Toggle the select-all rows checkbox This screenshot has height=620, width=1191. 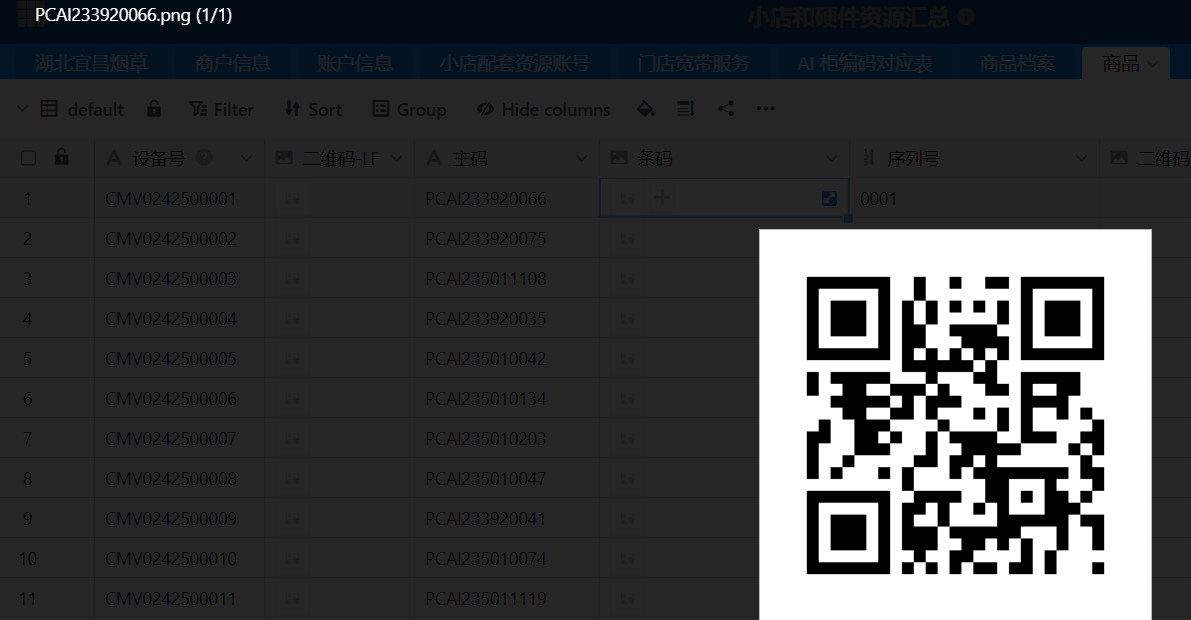(28, 158)
